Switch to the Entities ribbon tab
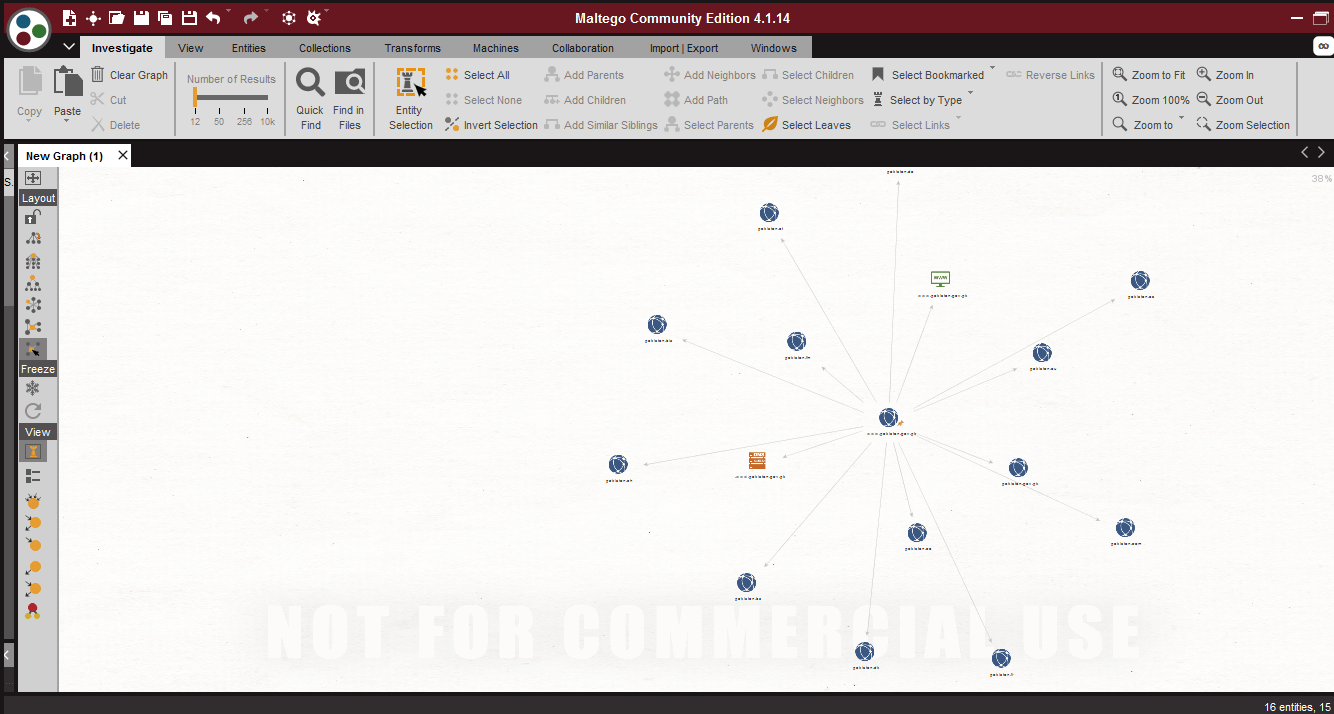Screen dimensions: 1334x714 pyautogui.click(x=249, y=48)
